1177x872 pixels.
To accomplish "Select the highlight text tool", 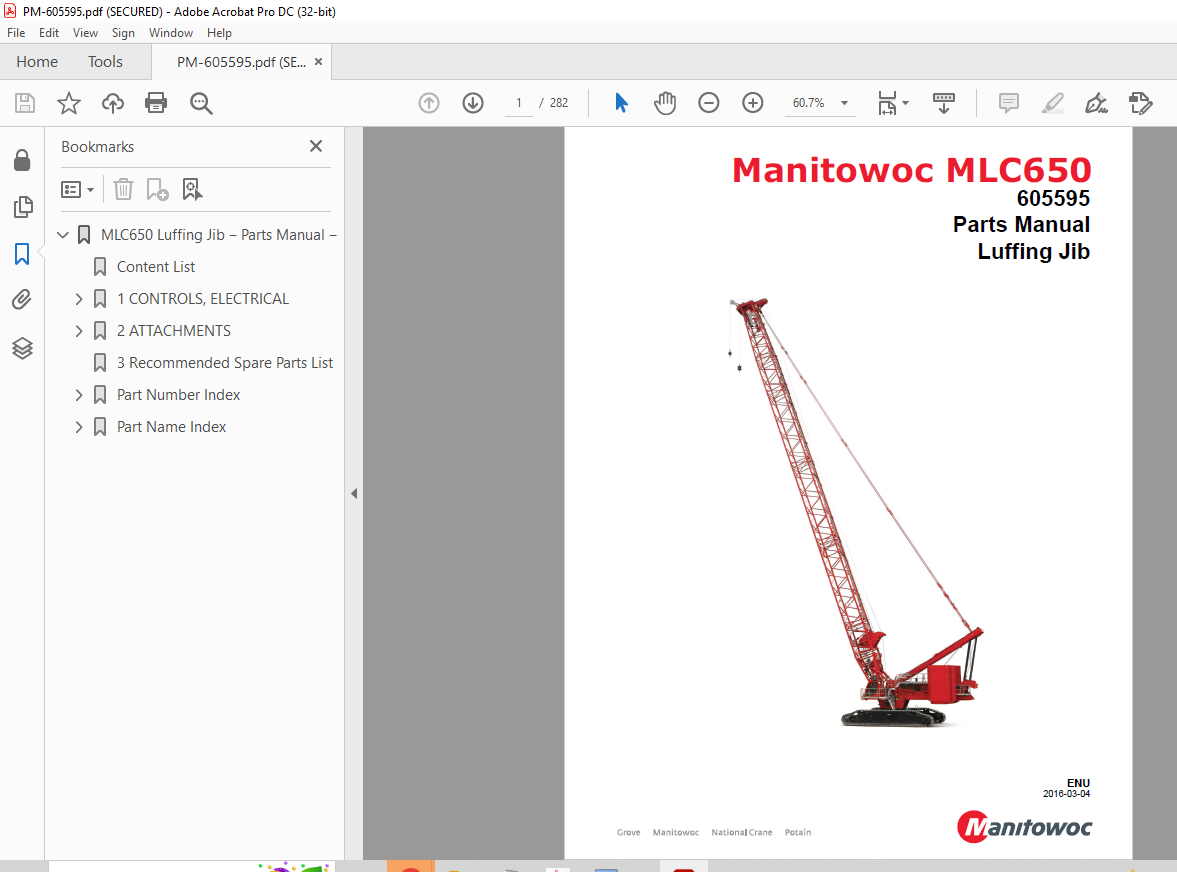I will tap(1053, 103).
